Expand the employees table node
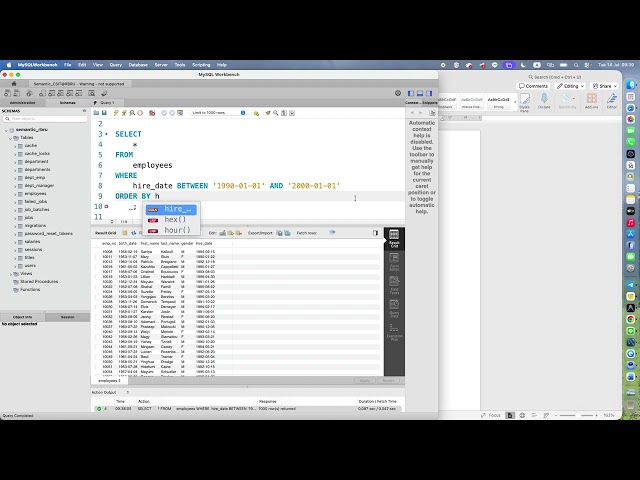Screen dimensions: 640x480 [15, 194]
